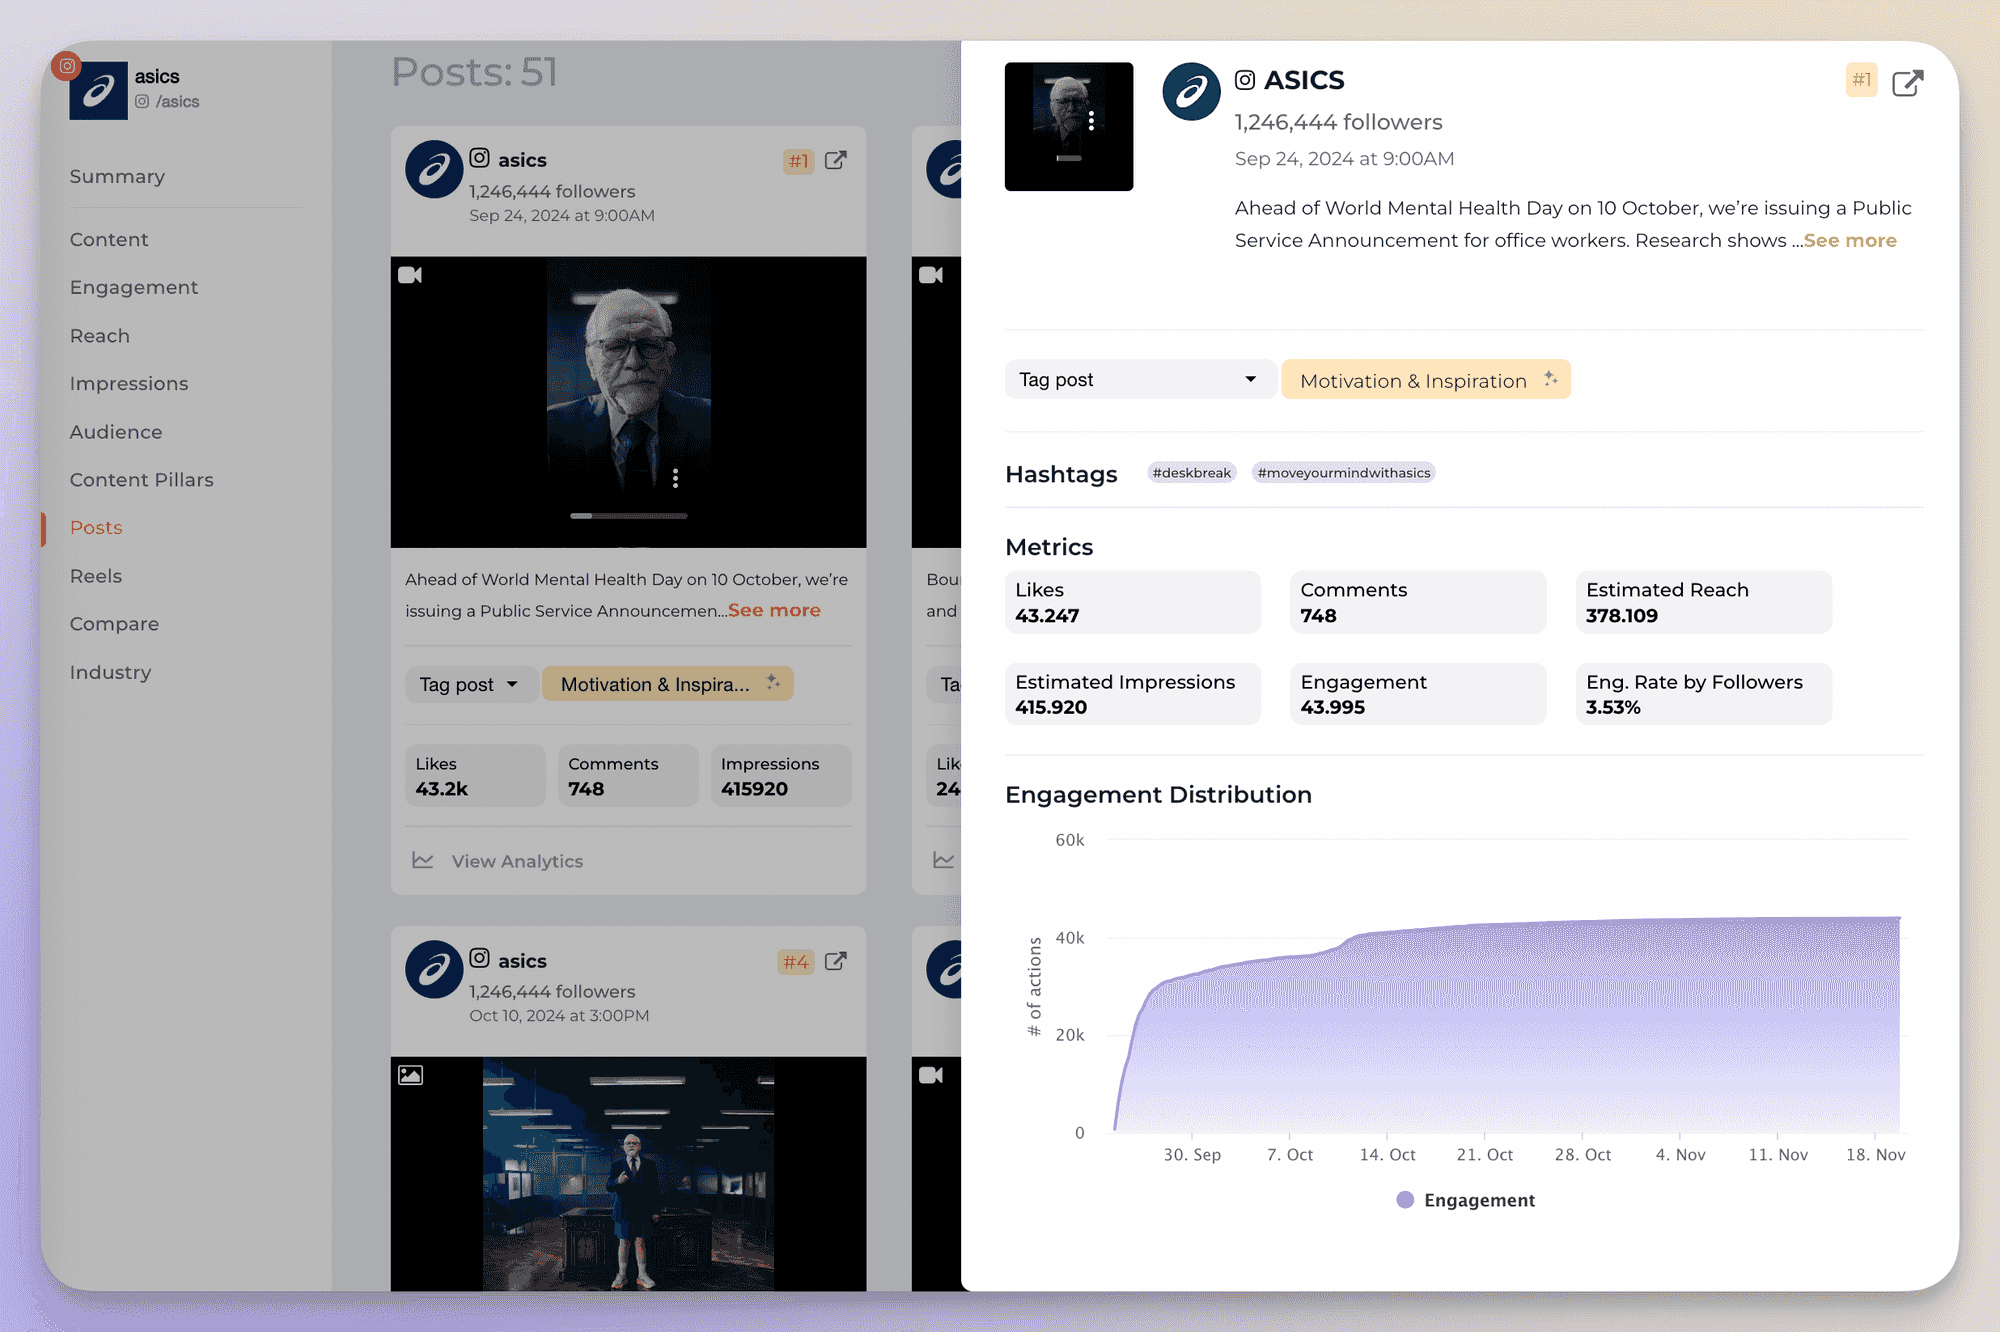The width and height of the screenshot is (2000, 1332).
Task: Click the sparkle icon on Motivation & Inspiration tag
Action: tap(1550, 379)
